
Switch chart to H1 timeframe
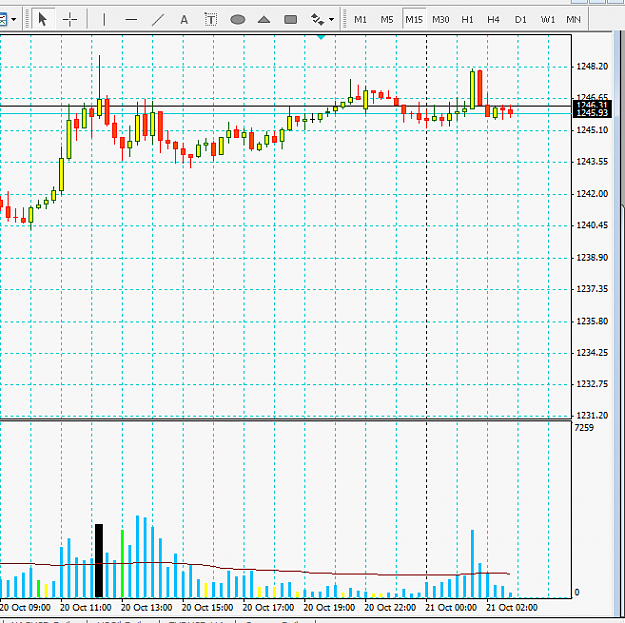point(467,20)
